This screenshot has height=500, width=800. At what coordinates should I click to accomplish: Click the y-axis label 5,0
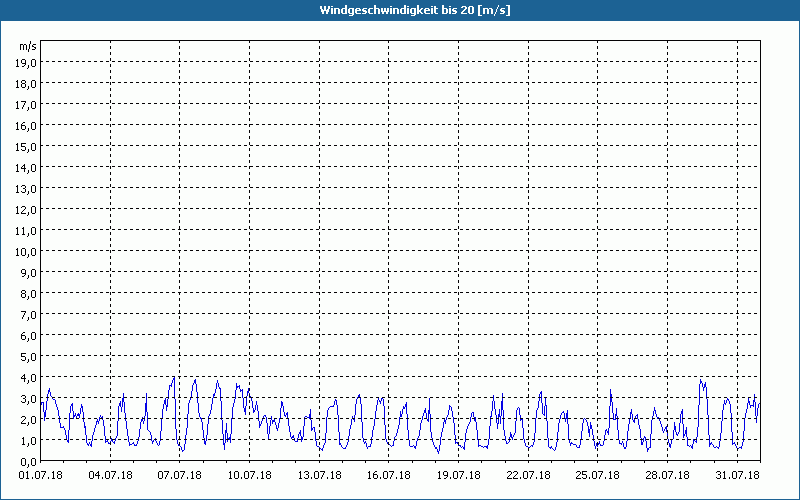29,357
